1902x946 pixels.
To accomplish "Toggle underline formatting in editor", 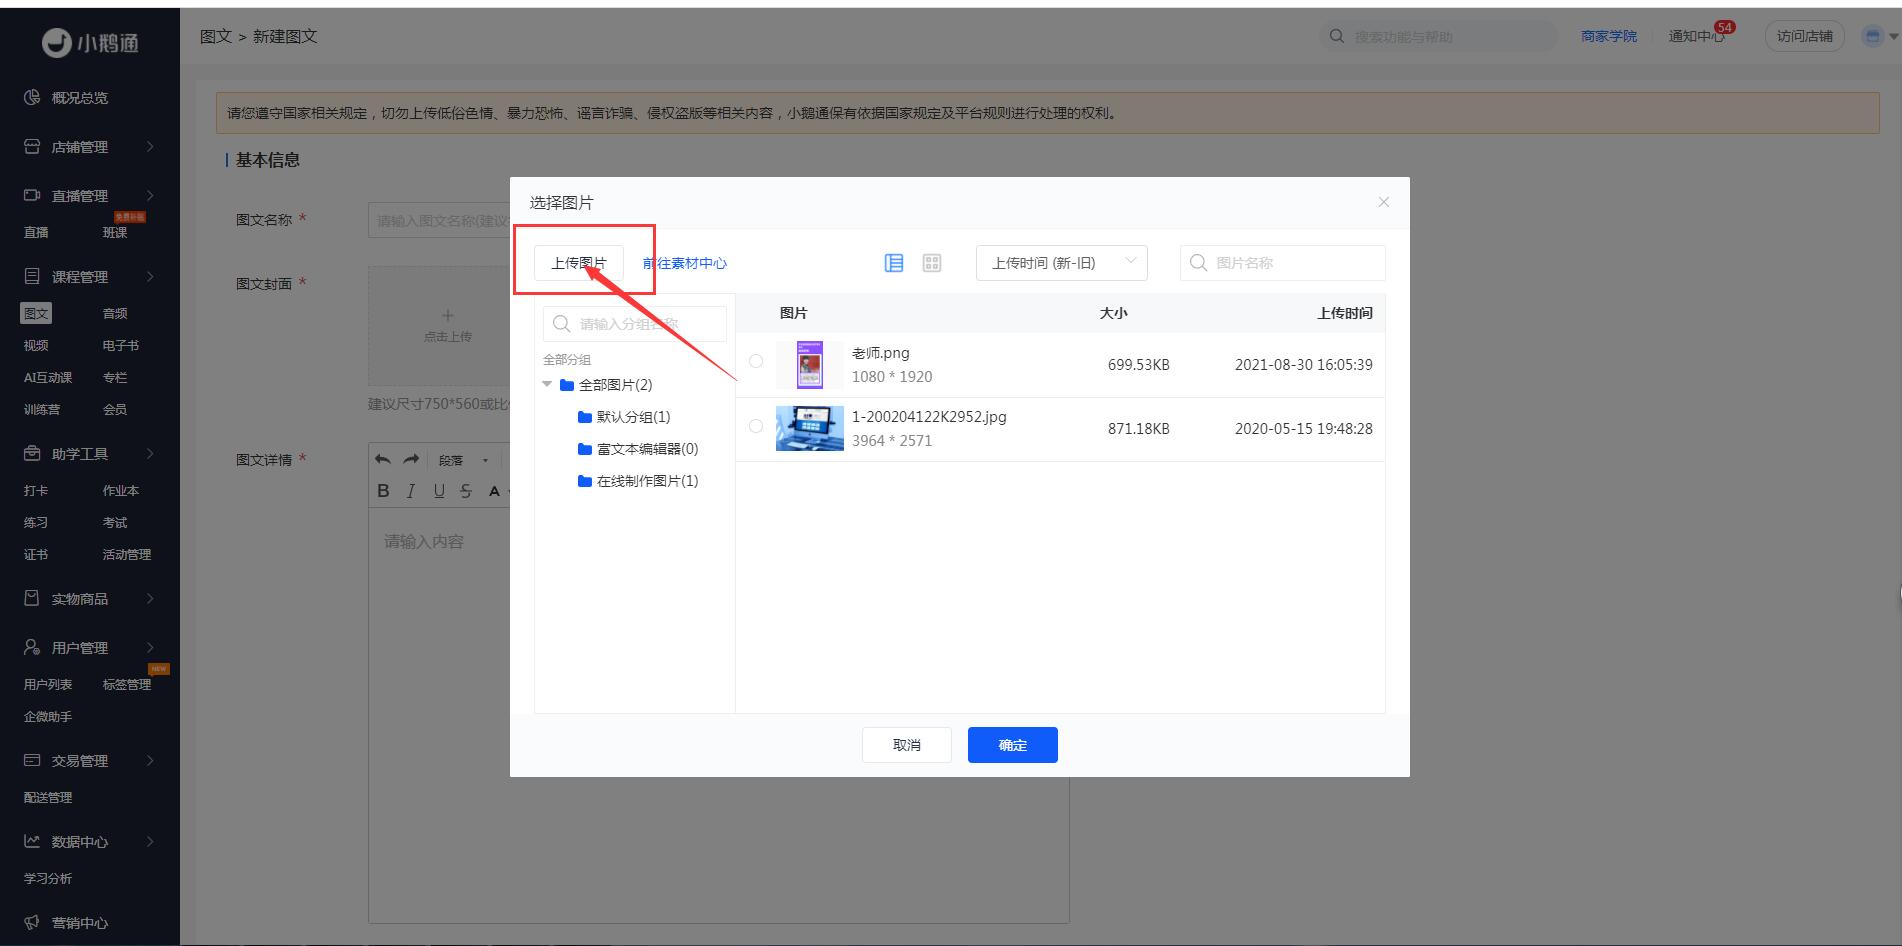I will click(439, 491).
